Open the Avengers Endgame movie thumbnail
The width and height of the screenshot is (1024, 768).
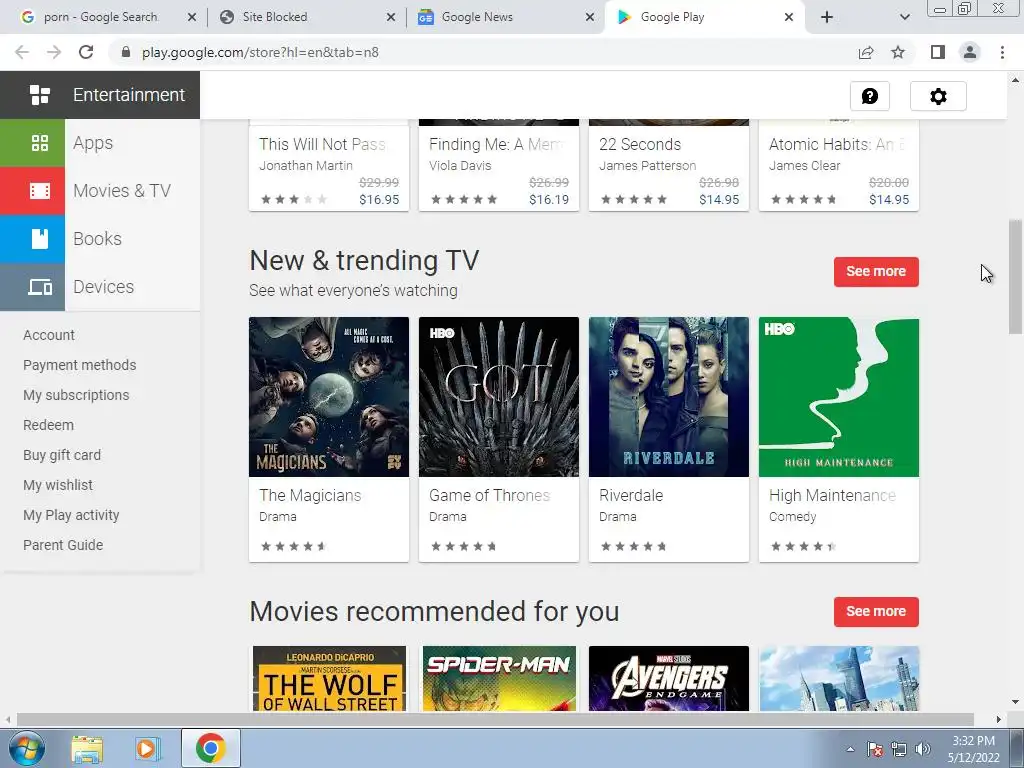pyautogui.click(x=669, y=679)
